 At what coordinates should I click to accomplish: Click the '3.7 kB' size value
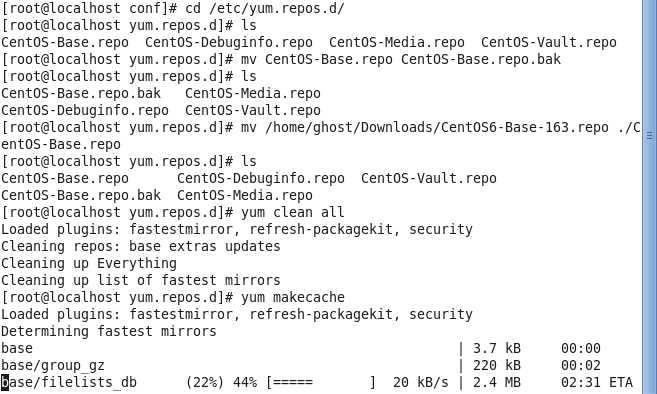click(497, 348)
